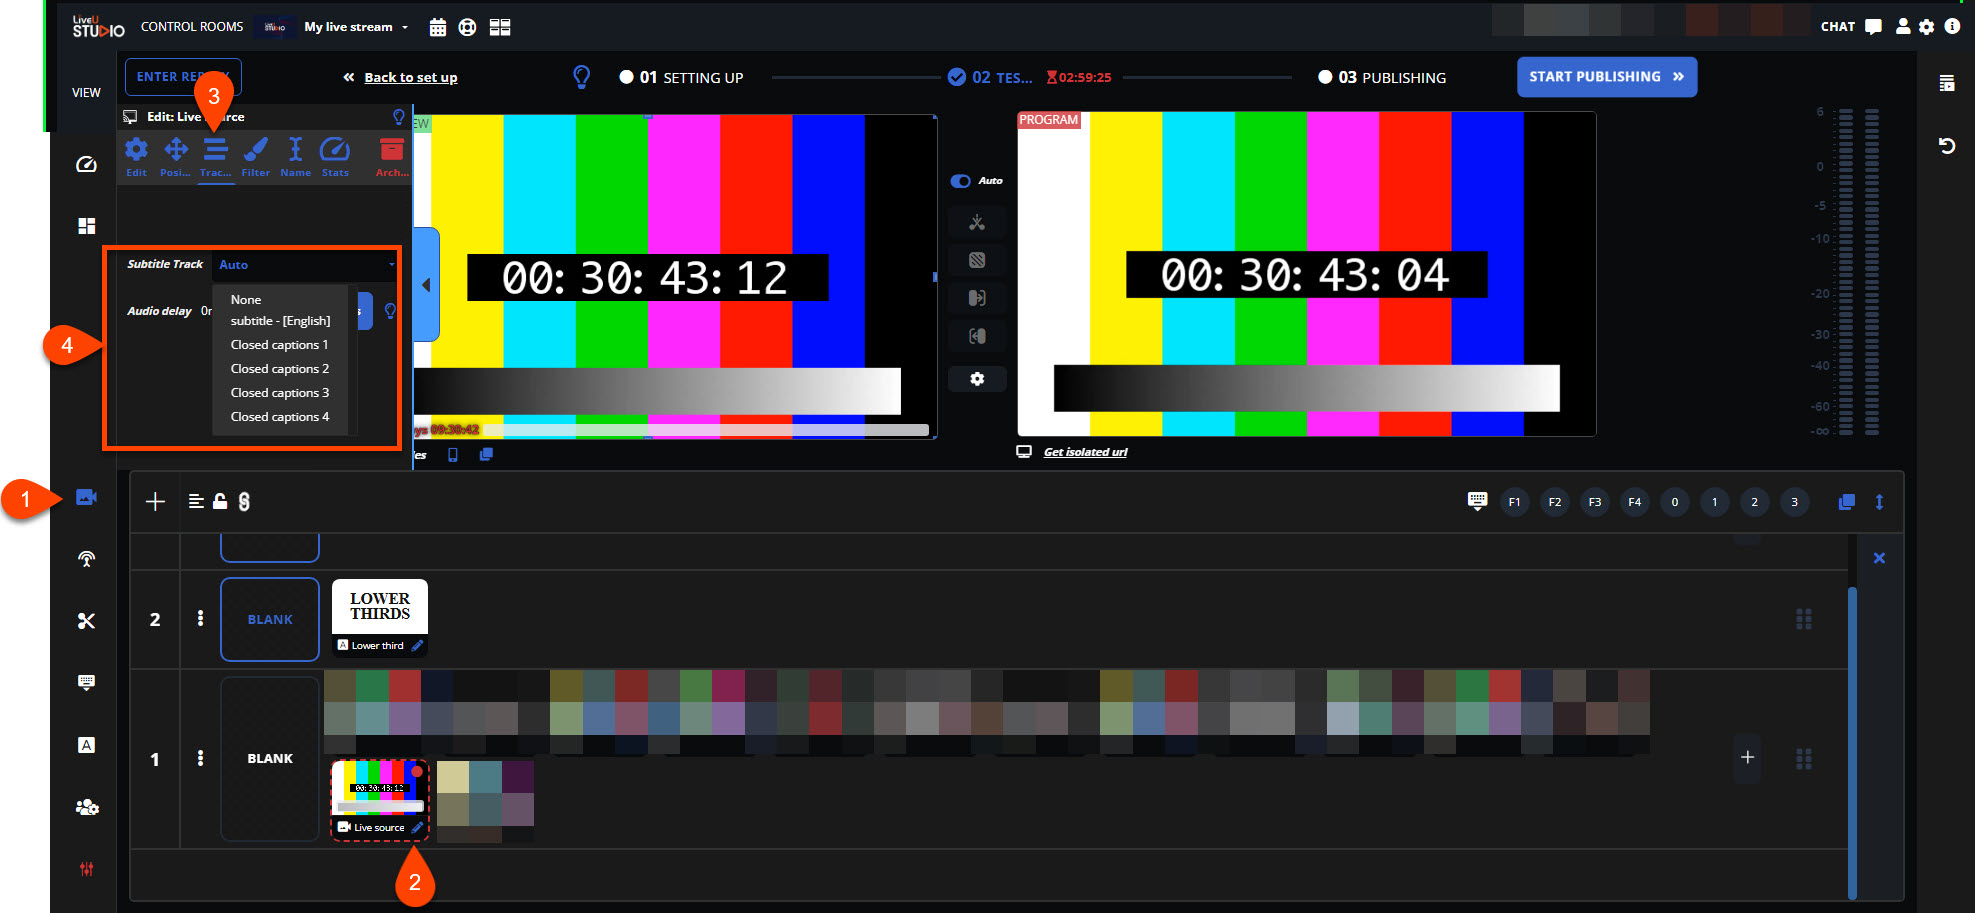
Task: Toggle the link chain icon in layers toolbar
Action: click(244, 501)
